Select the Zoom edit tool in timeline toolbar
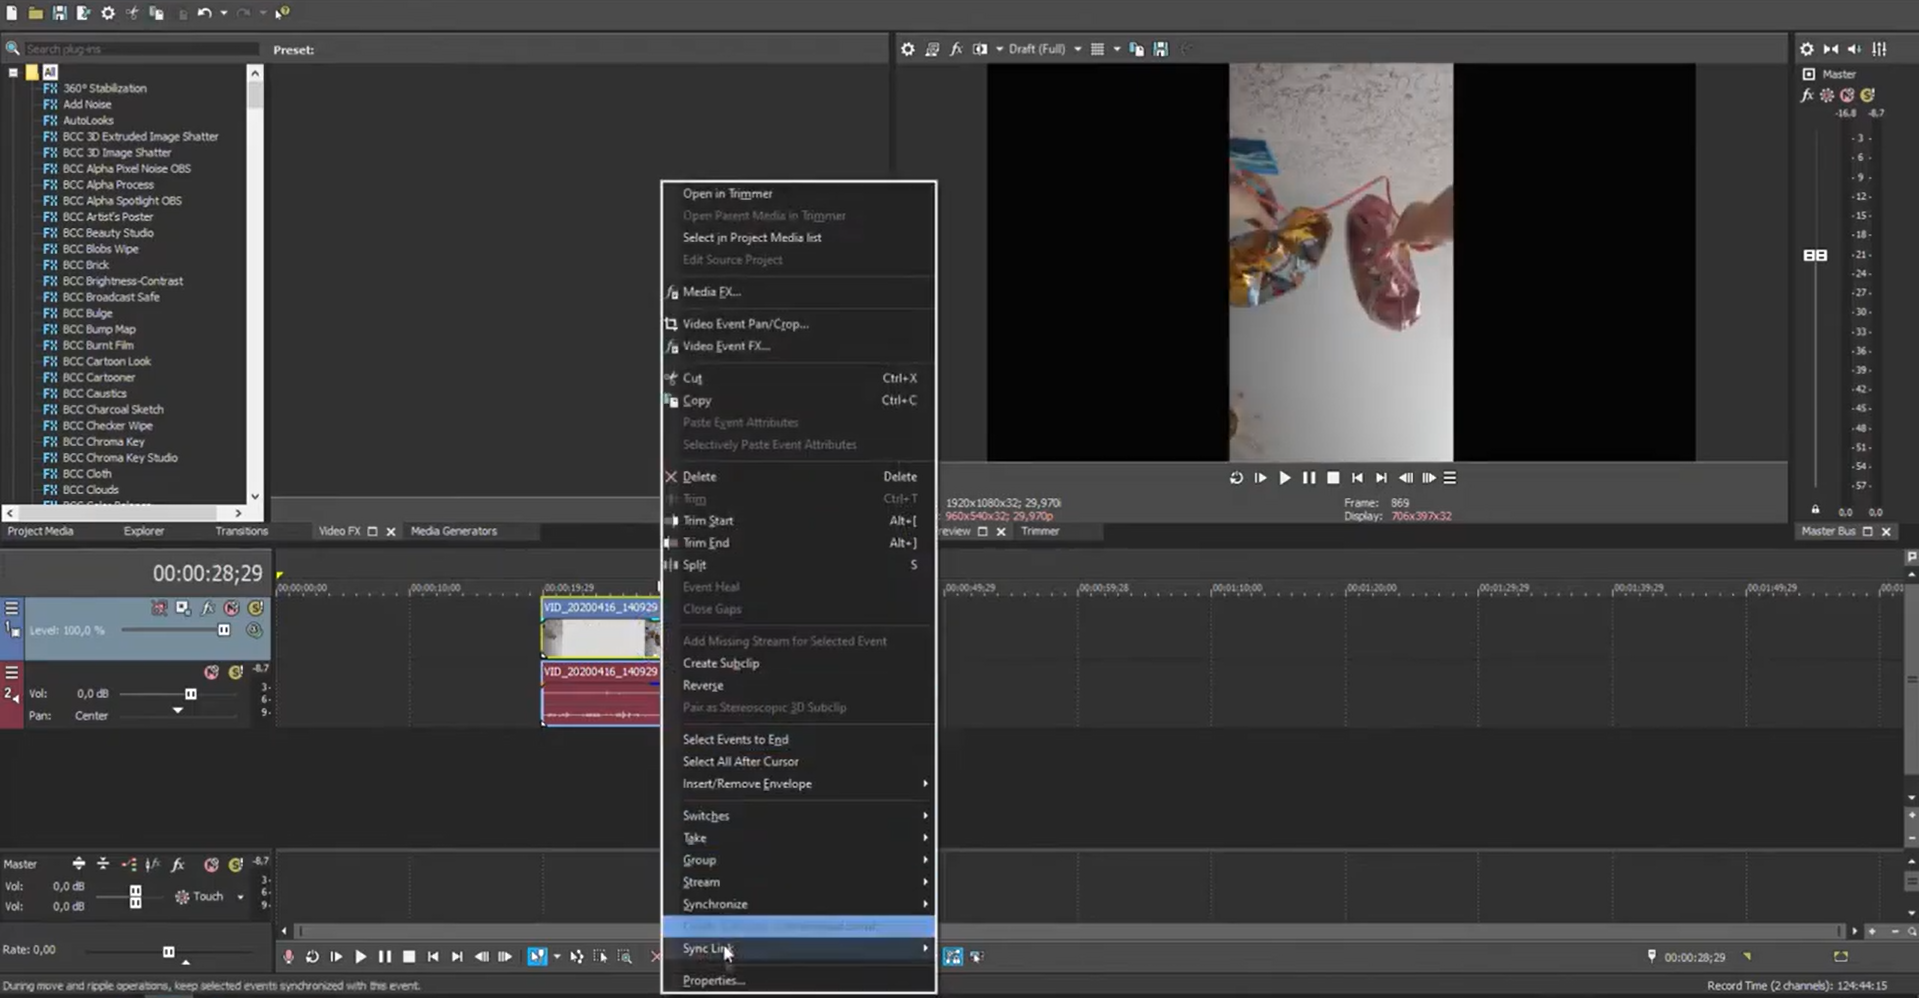 [x=624, y=957]
